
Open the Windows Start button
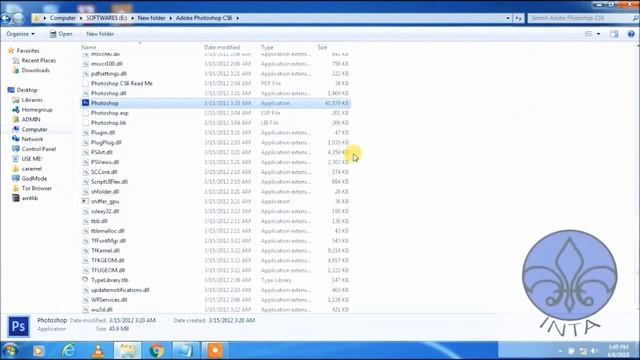(x=9, y=350)
